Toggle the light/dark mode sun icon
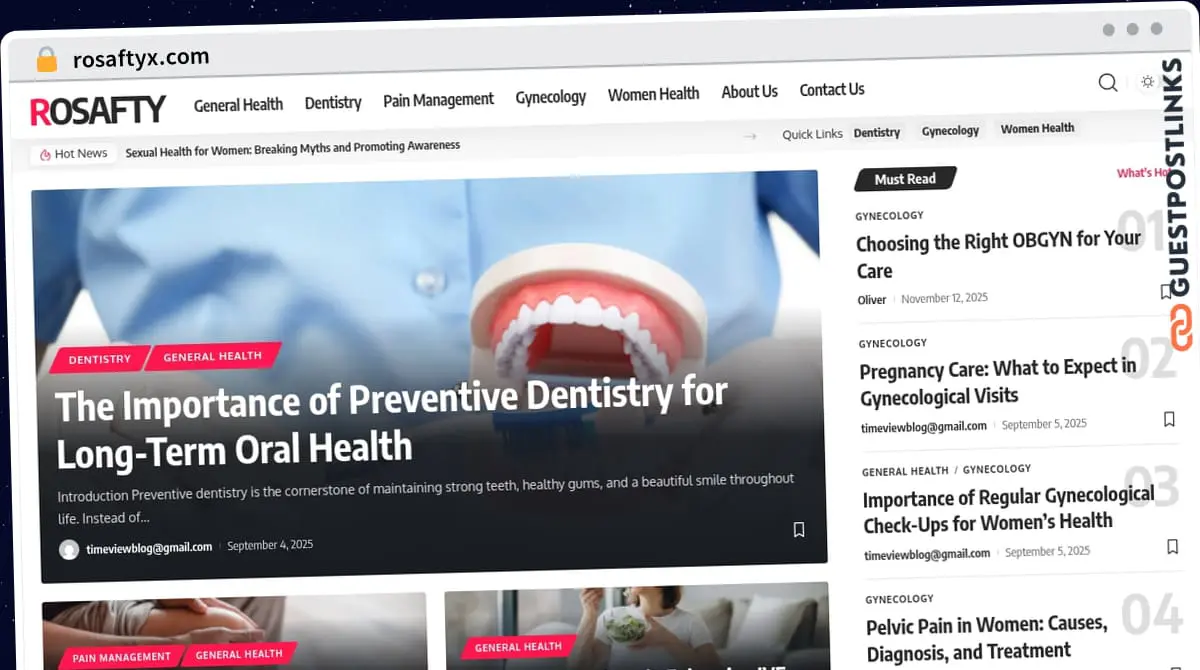This screenshot has height=670, width=1200. [1147, 82]
